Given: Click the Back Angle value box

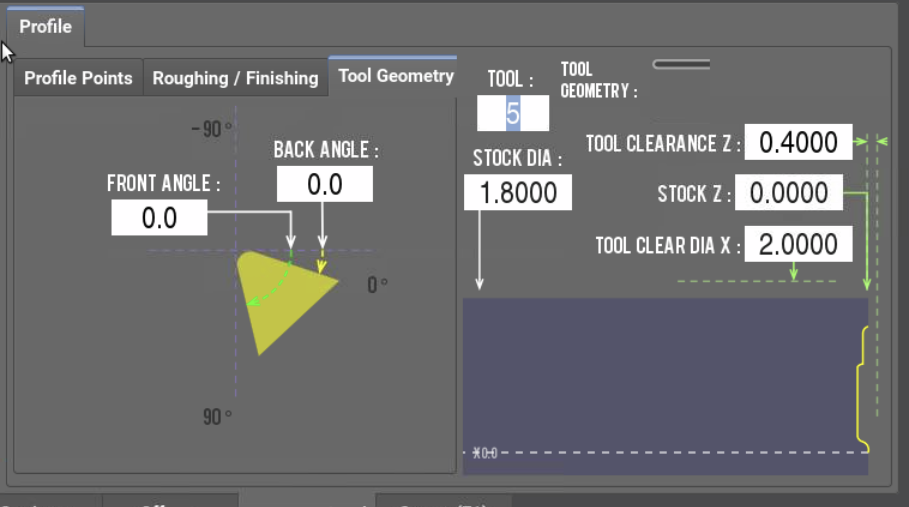Looking at the screenshot, I should 325,184.
